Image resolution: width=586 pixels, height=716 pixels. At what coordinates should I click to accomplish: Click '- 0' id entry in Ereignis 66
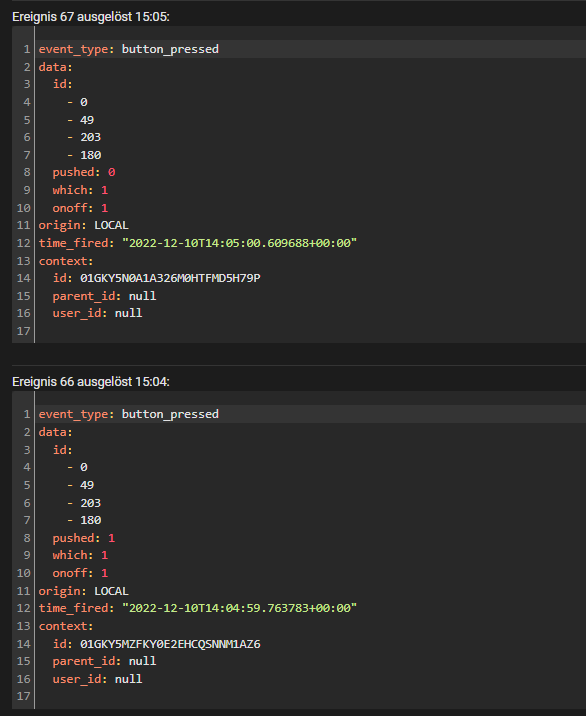click(77, 467)
